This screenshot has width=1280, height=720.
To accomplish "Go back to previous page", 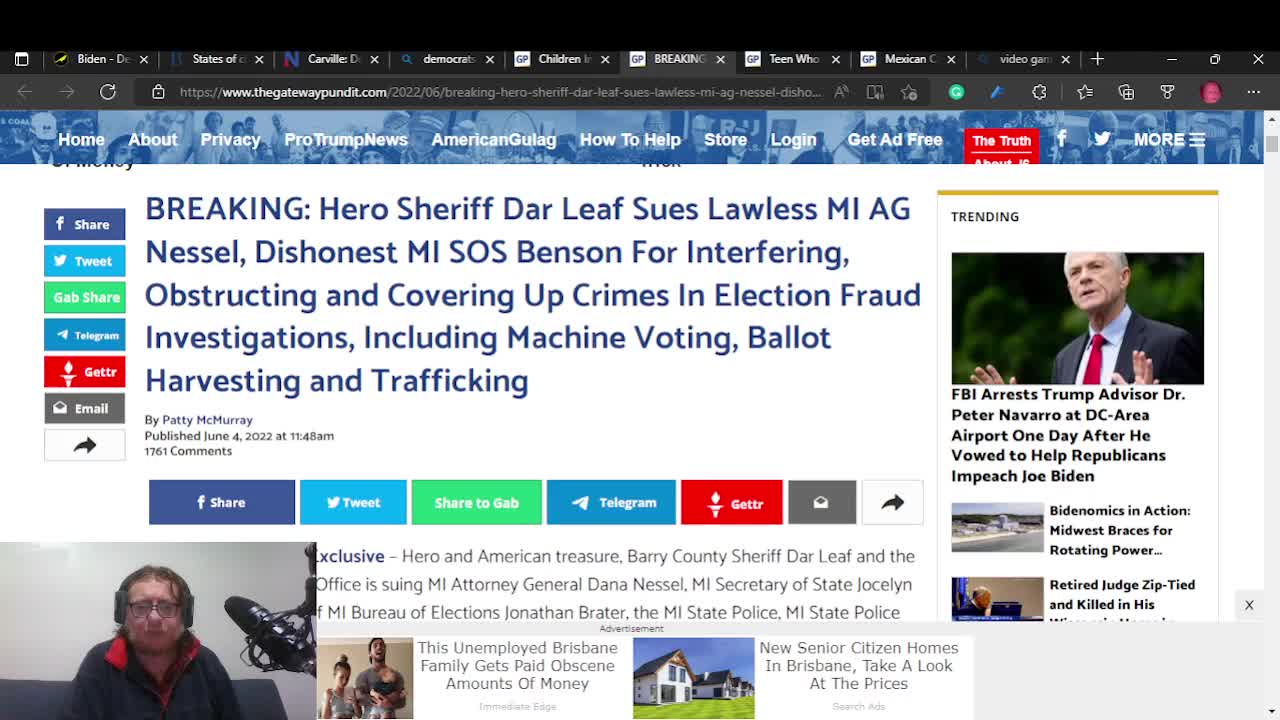I will tap(25, 92).
